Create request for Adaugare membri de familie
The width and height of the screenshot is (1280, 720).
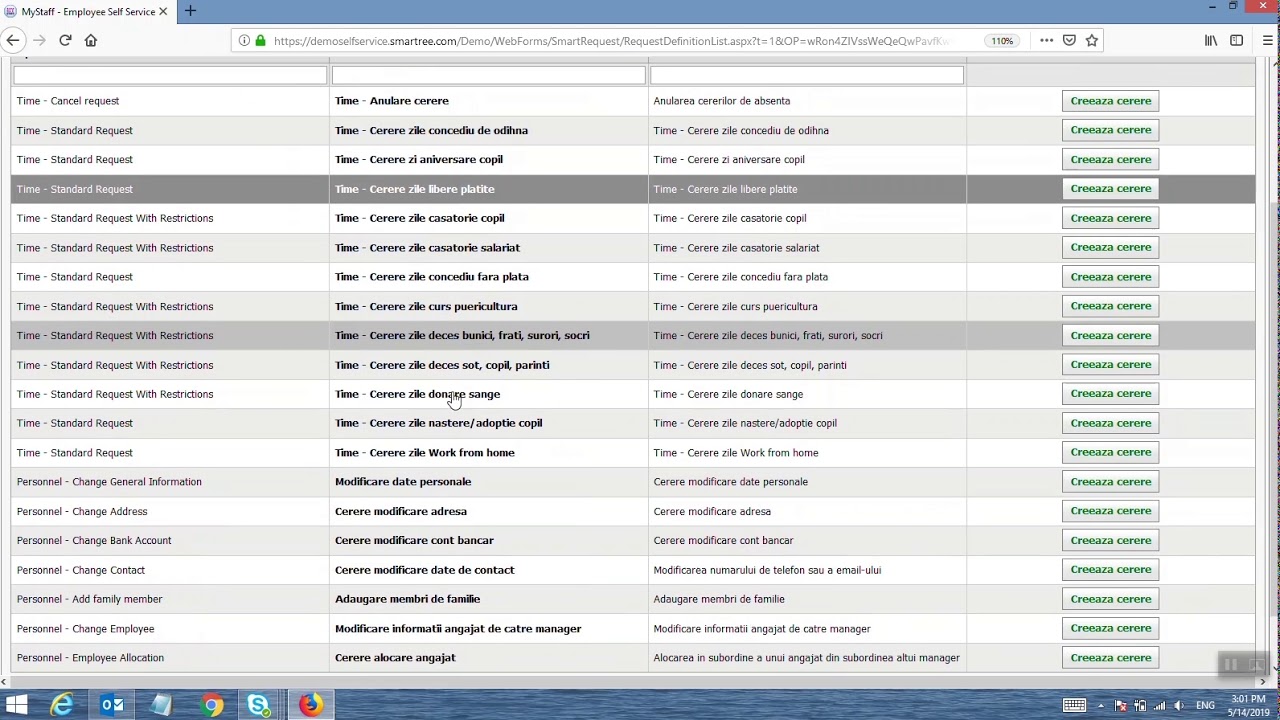click(1110, 599)
